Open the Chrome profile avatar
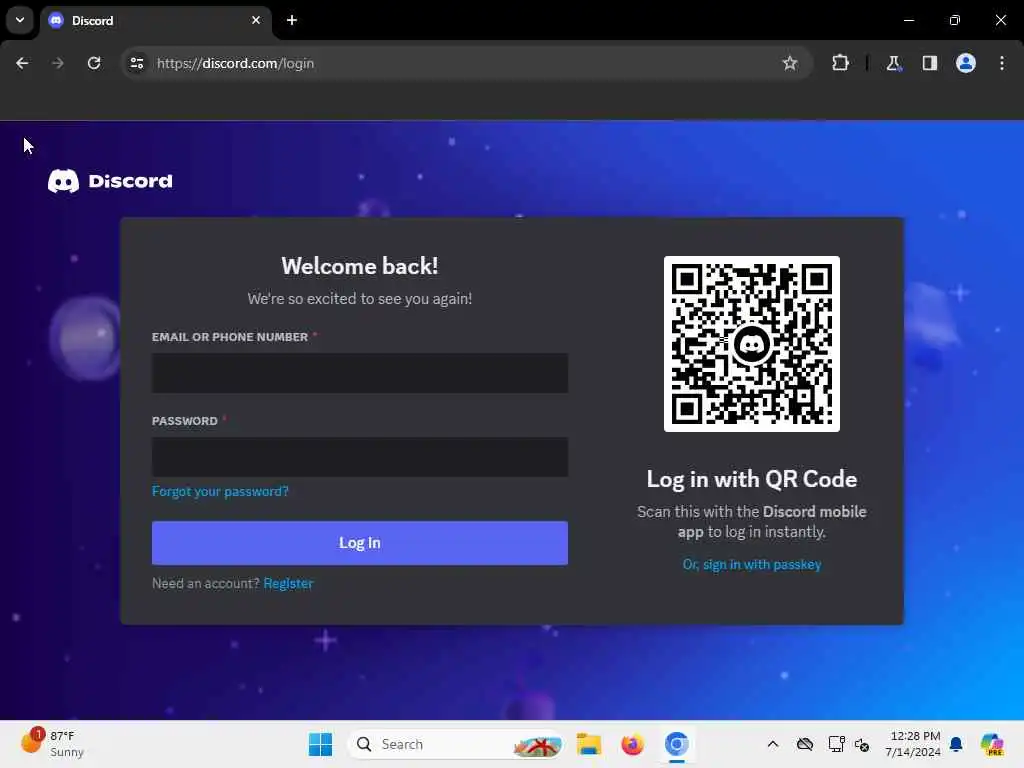 [x=965, y=63]
